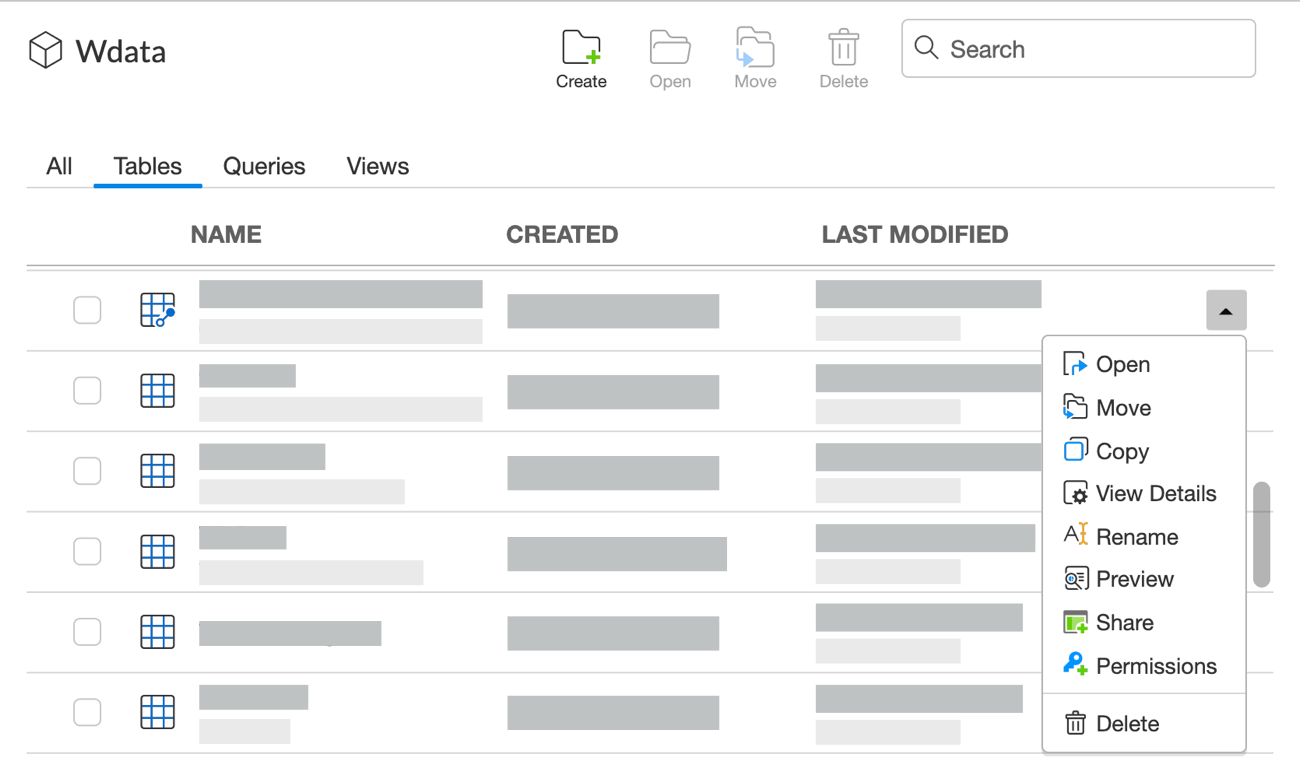1300x758 pixels.
Task: Tick the checkbox of the fourth table row
Action: [x=87, y=551]
